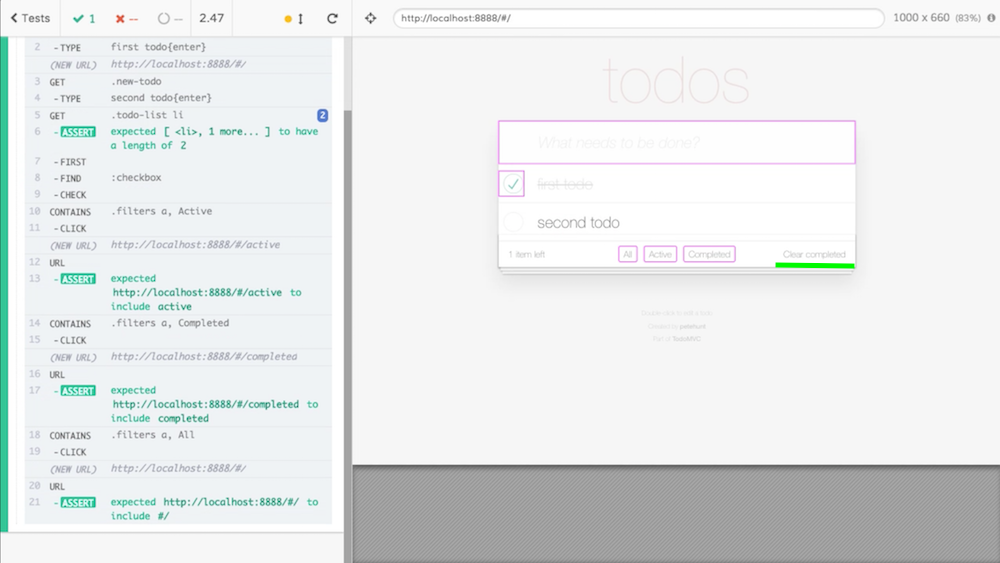Click the URL address bar
Viewport: 1000px width, 563px height.
(638, 18)
